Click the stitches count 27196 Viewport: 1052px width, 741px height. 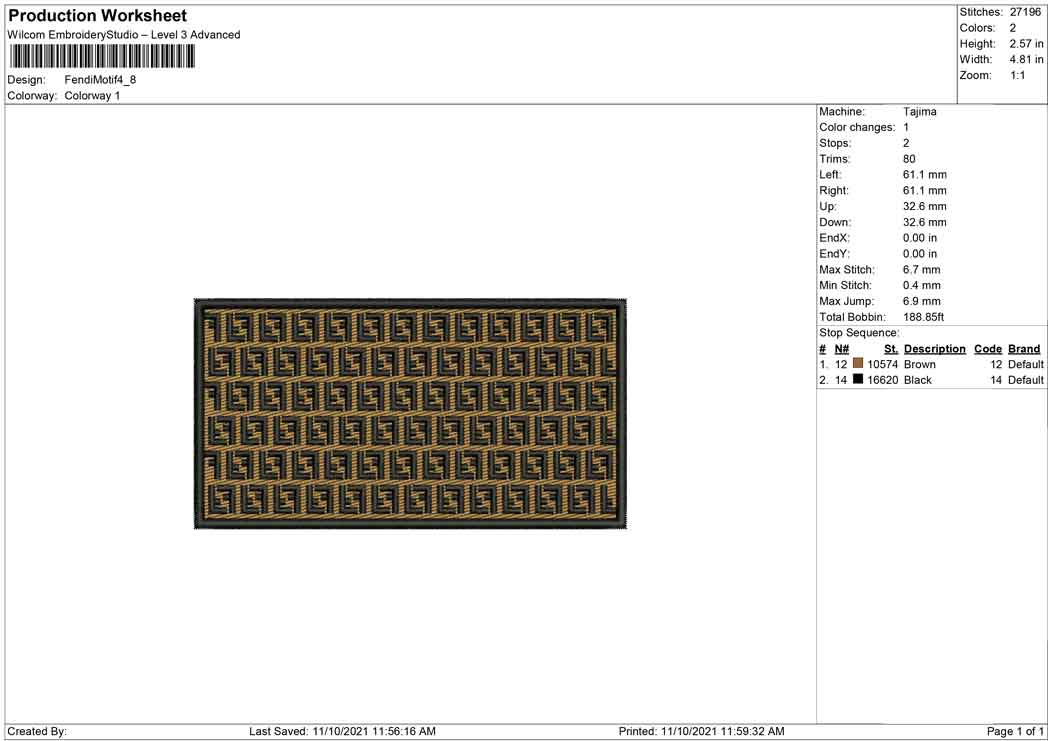pos(1025,12)
